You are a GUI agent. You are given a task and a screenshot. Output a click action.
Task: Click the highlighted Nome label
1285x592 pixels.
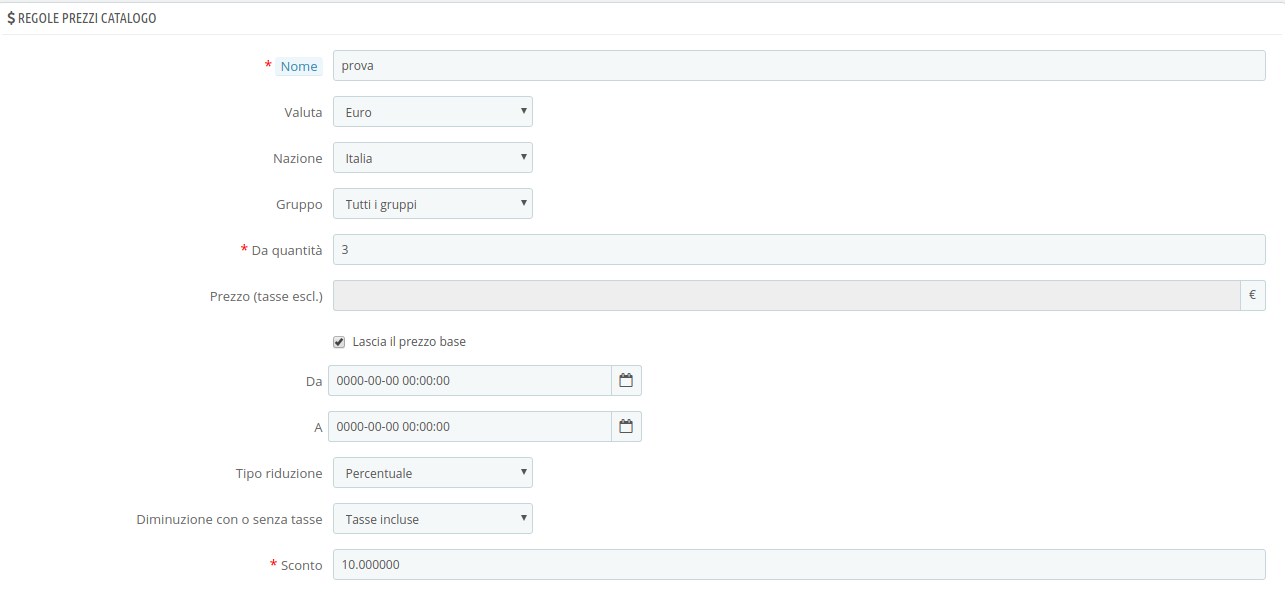(x=299, y=67)
